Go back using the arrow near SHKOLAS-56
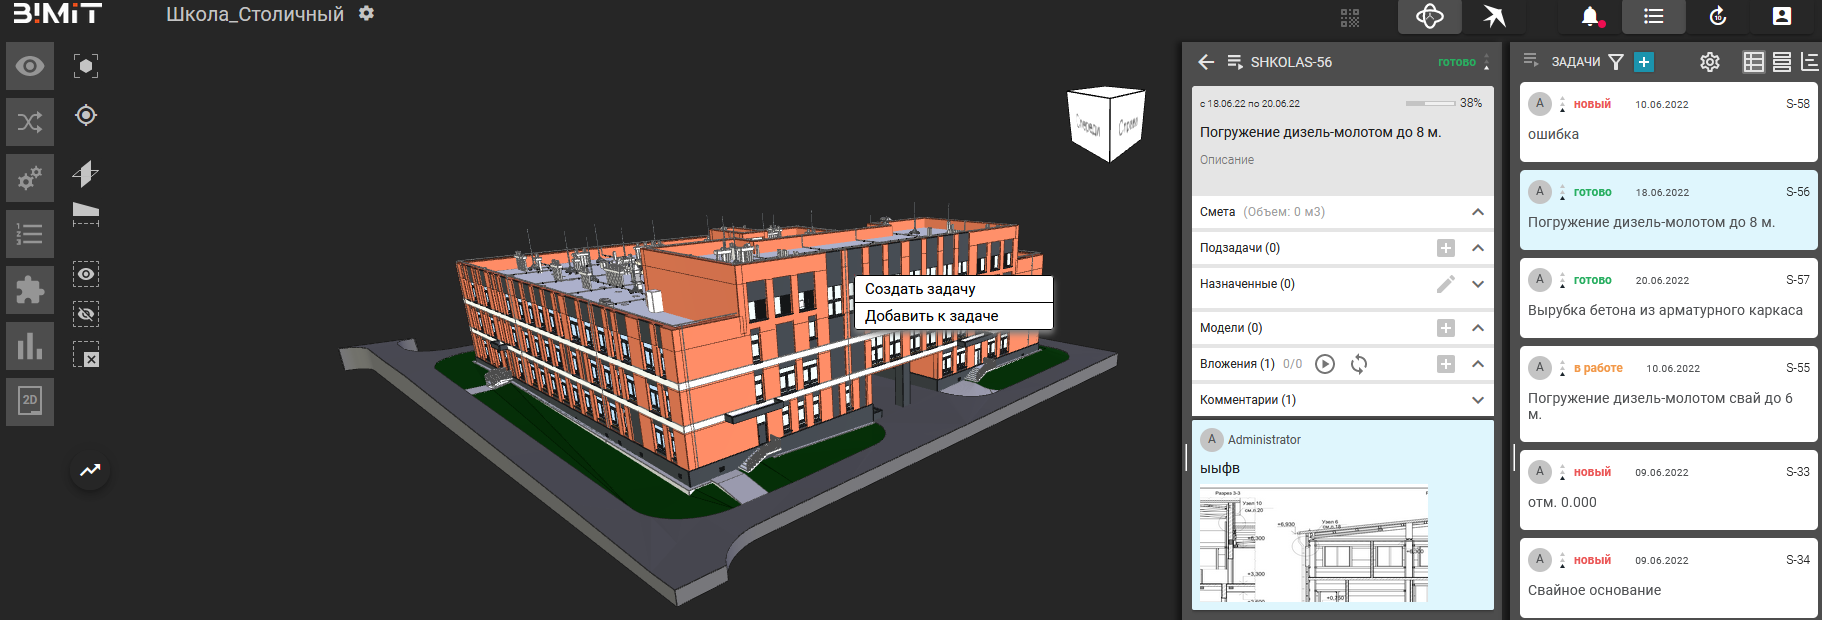The image size is (1822, 620). [1206, 62]
